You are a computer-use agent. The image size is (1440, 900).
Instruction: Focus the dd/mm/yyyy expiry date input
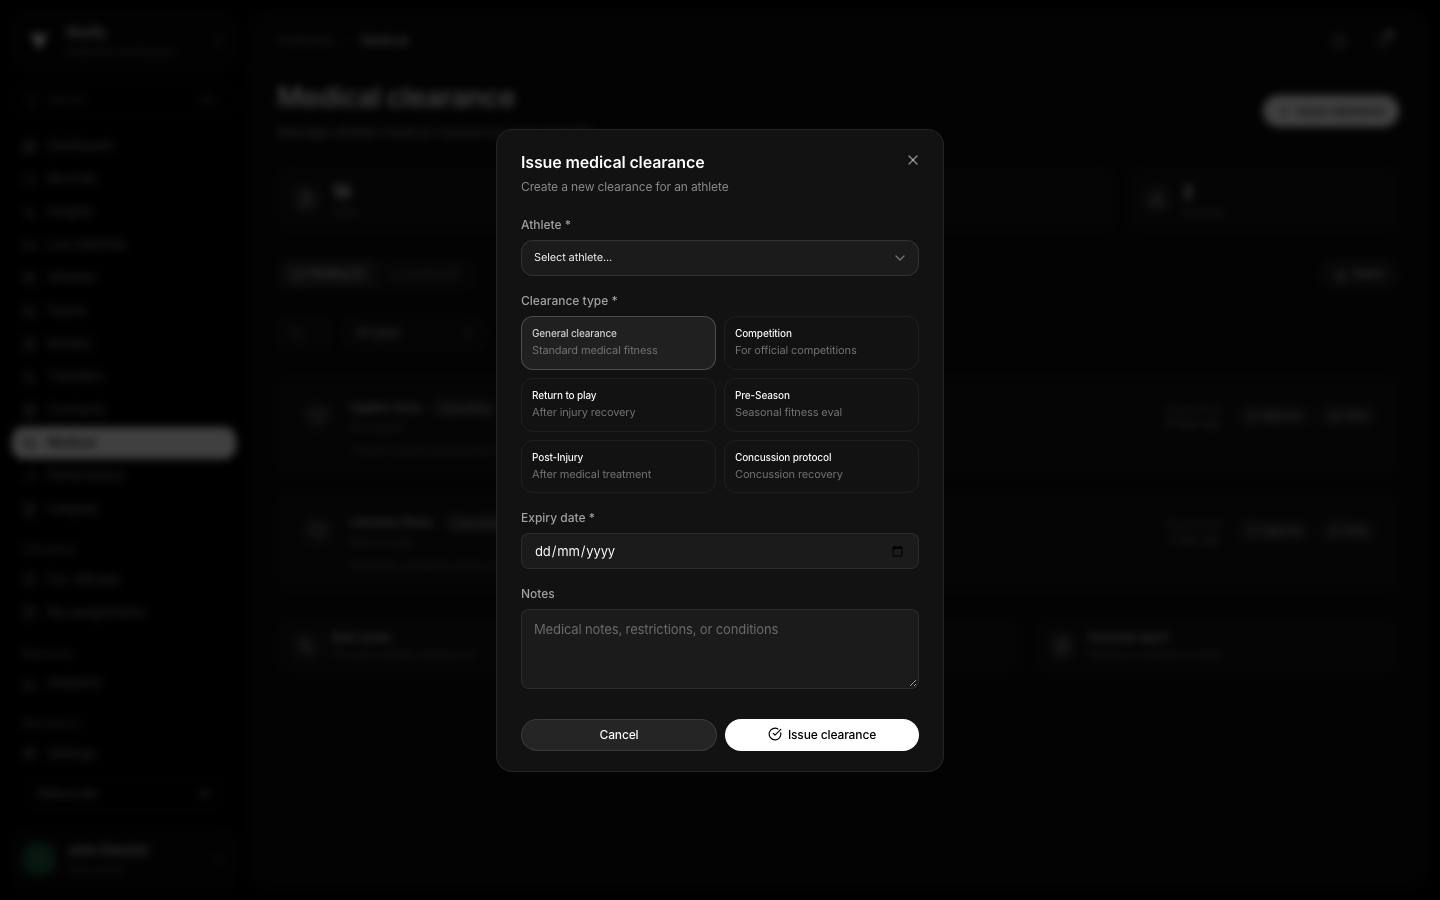720,551
